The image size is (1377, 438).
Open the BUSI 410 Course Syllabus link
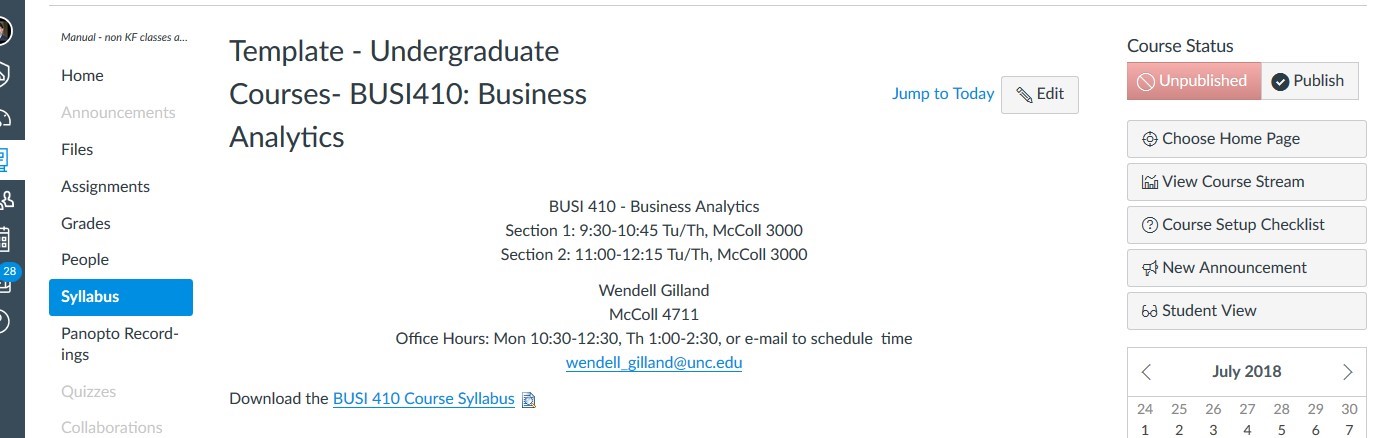424,398
